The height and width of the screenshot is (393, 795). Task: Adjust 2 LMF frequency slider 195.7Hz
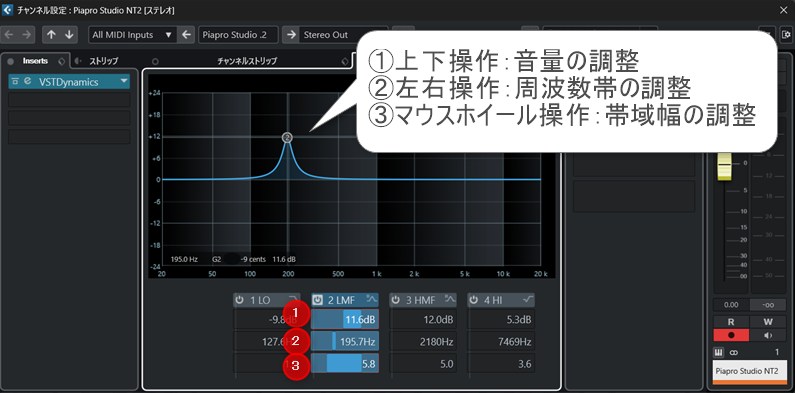point(345,342)
